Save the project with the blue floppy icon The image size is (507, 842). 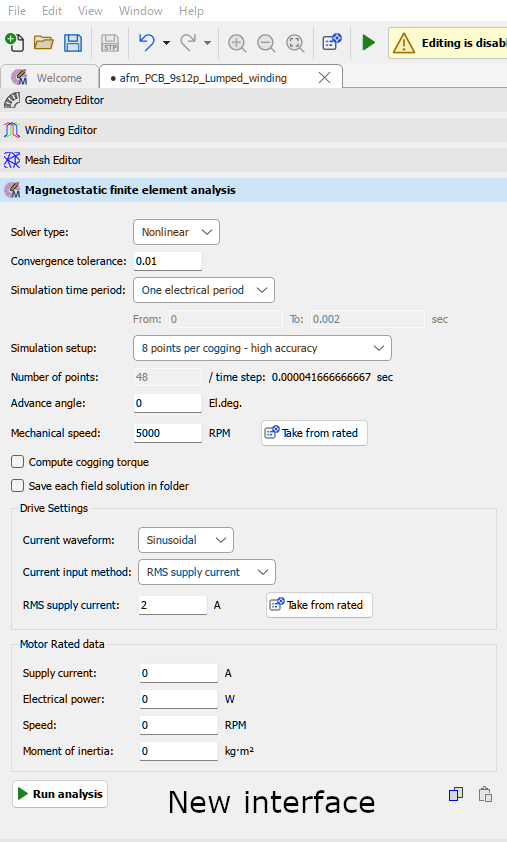coord(73,42)
